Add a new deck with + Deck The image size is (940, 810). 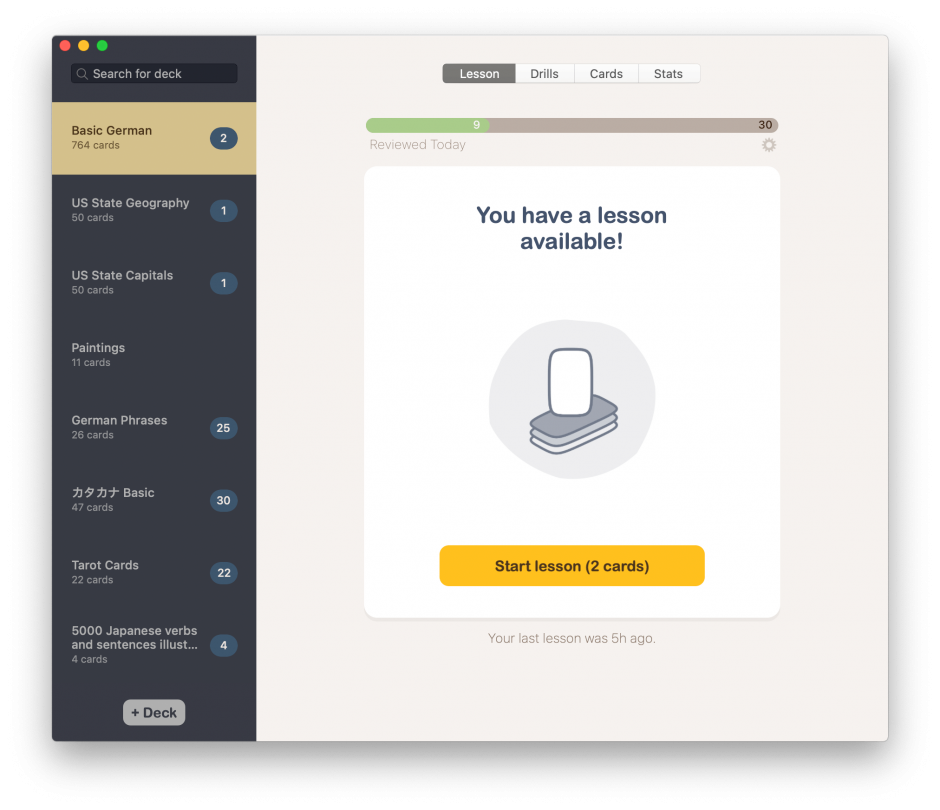pyautogui.click(x=154, y=712)
